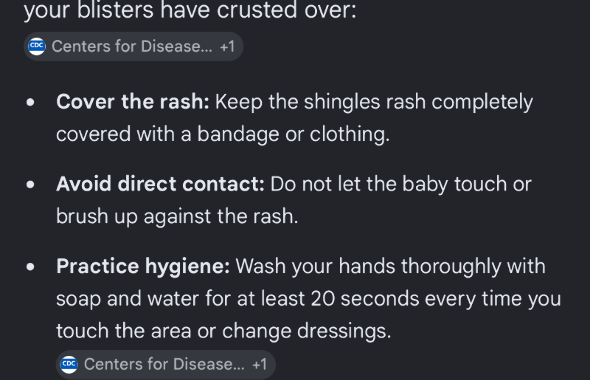
Task: Click the phrase 'Do not let the baby touch or'
Action: click(401, 184)
